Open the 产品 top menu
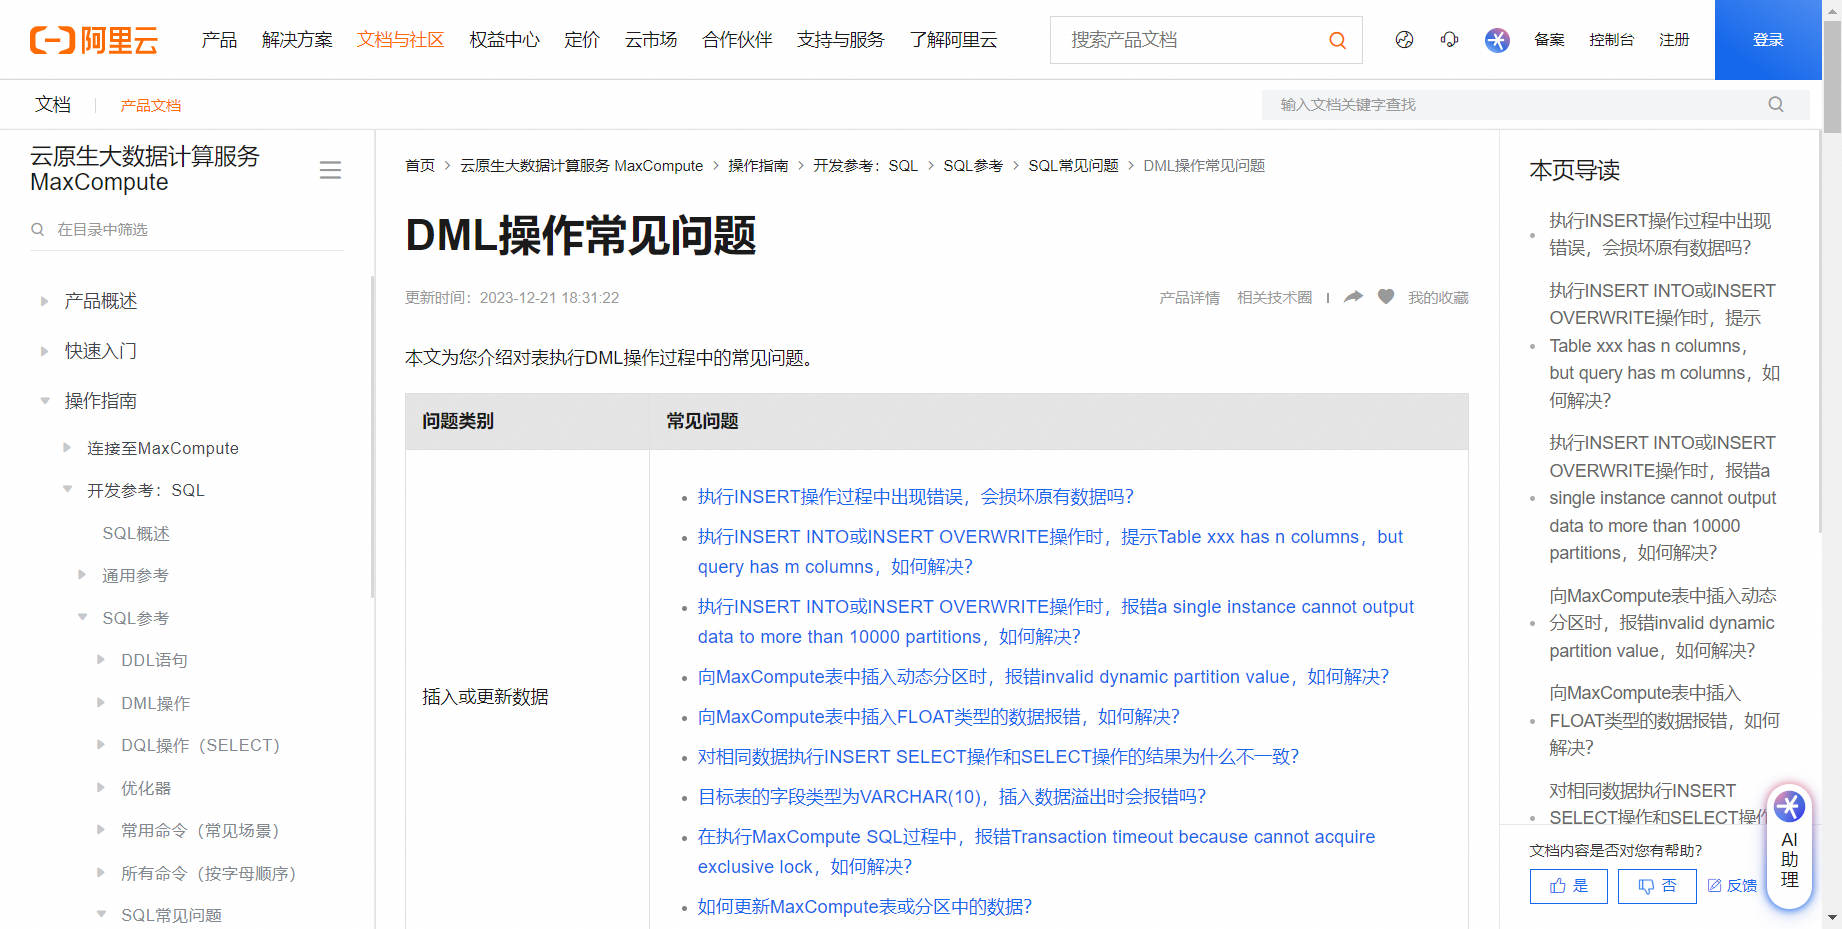The height and width of the screenshot is (929, 1842). click(219, 40)
